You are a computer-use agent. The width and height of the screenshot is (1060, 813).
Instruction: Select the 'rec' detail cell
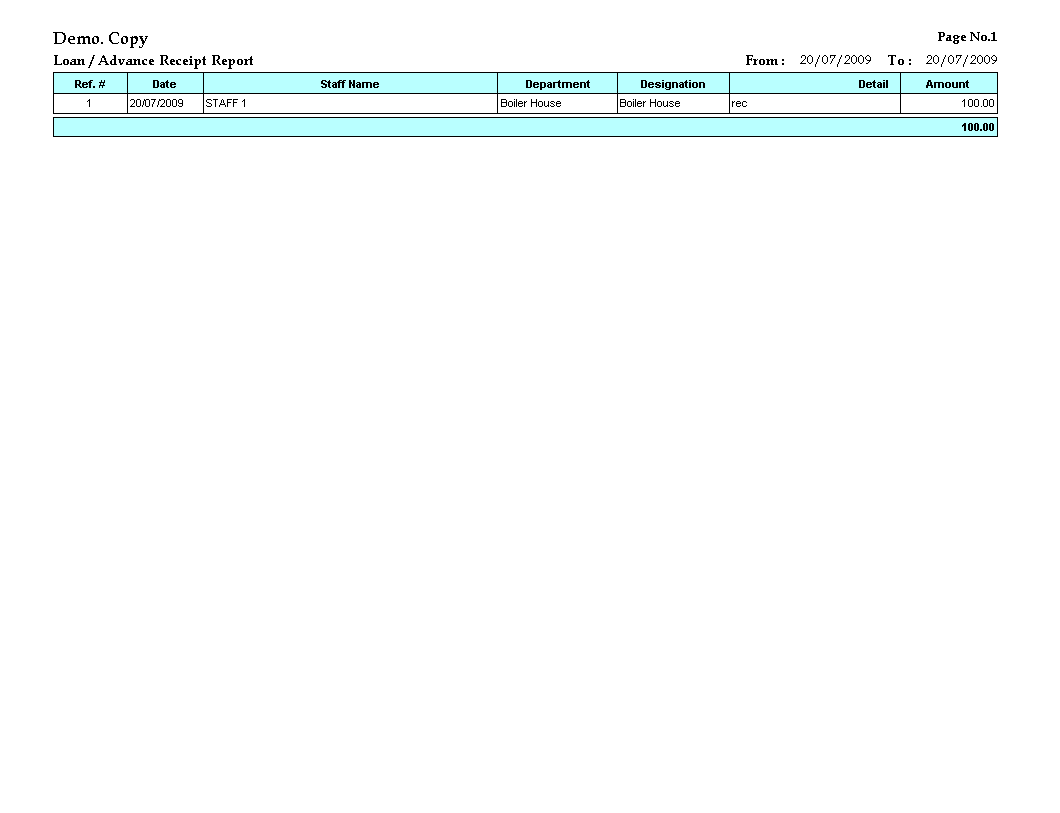coord(815,103)
